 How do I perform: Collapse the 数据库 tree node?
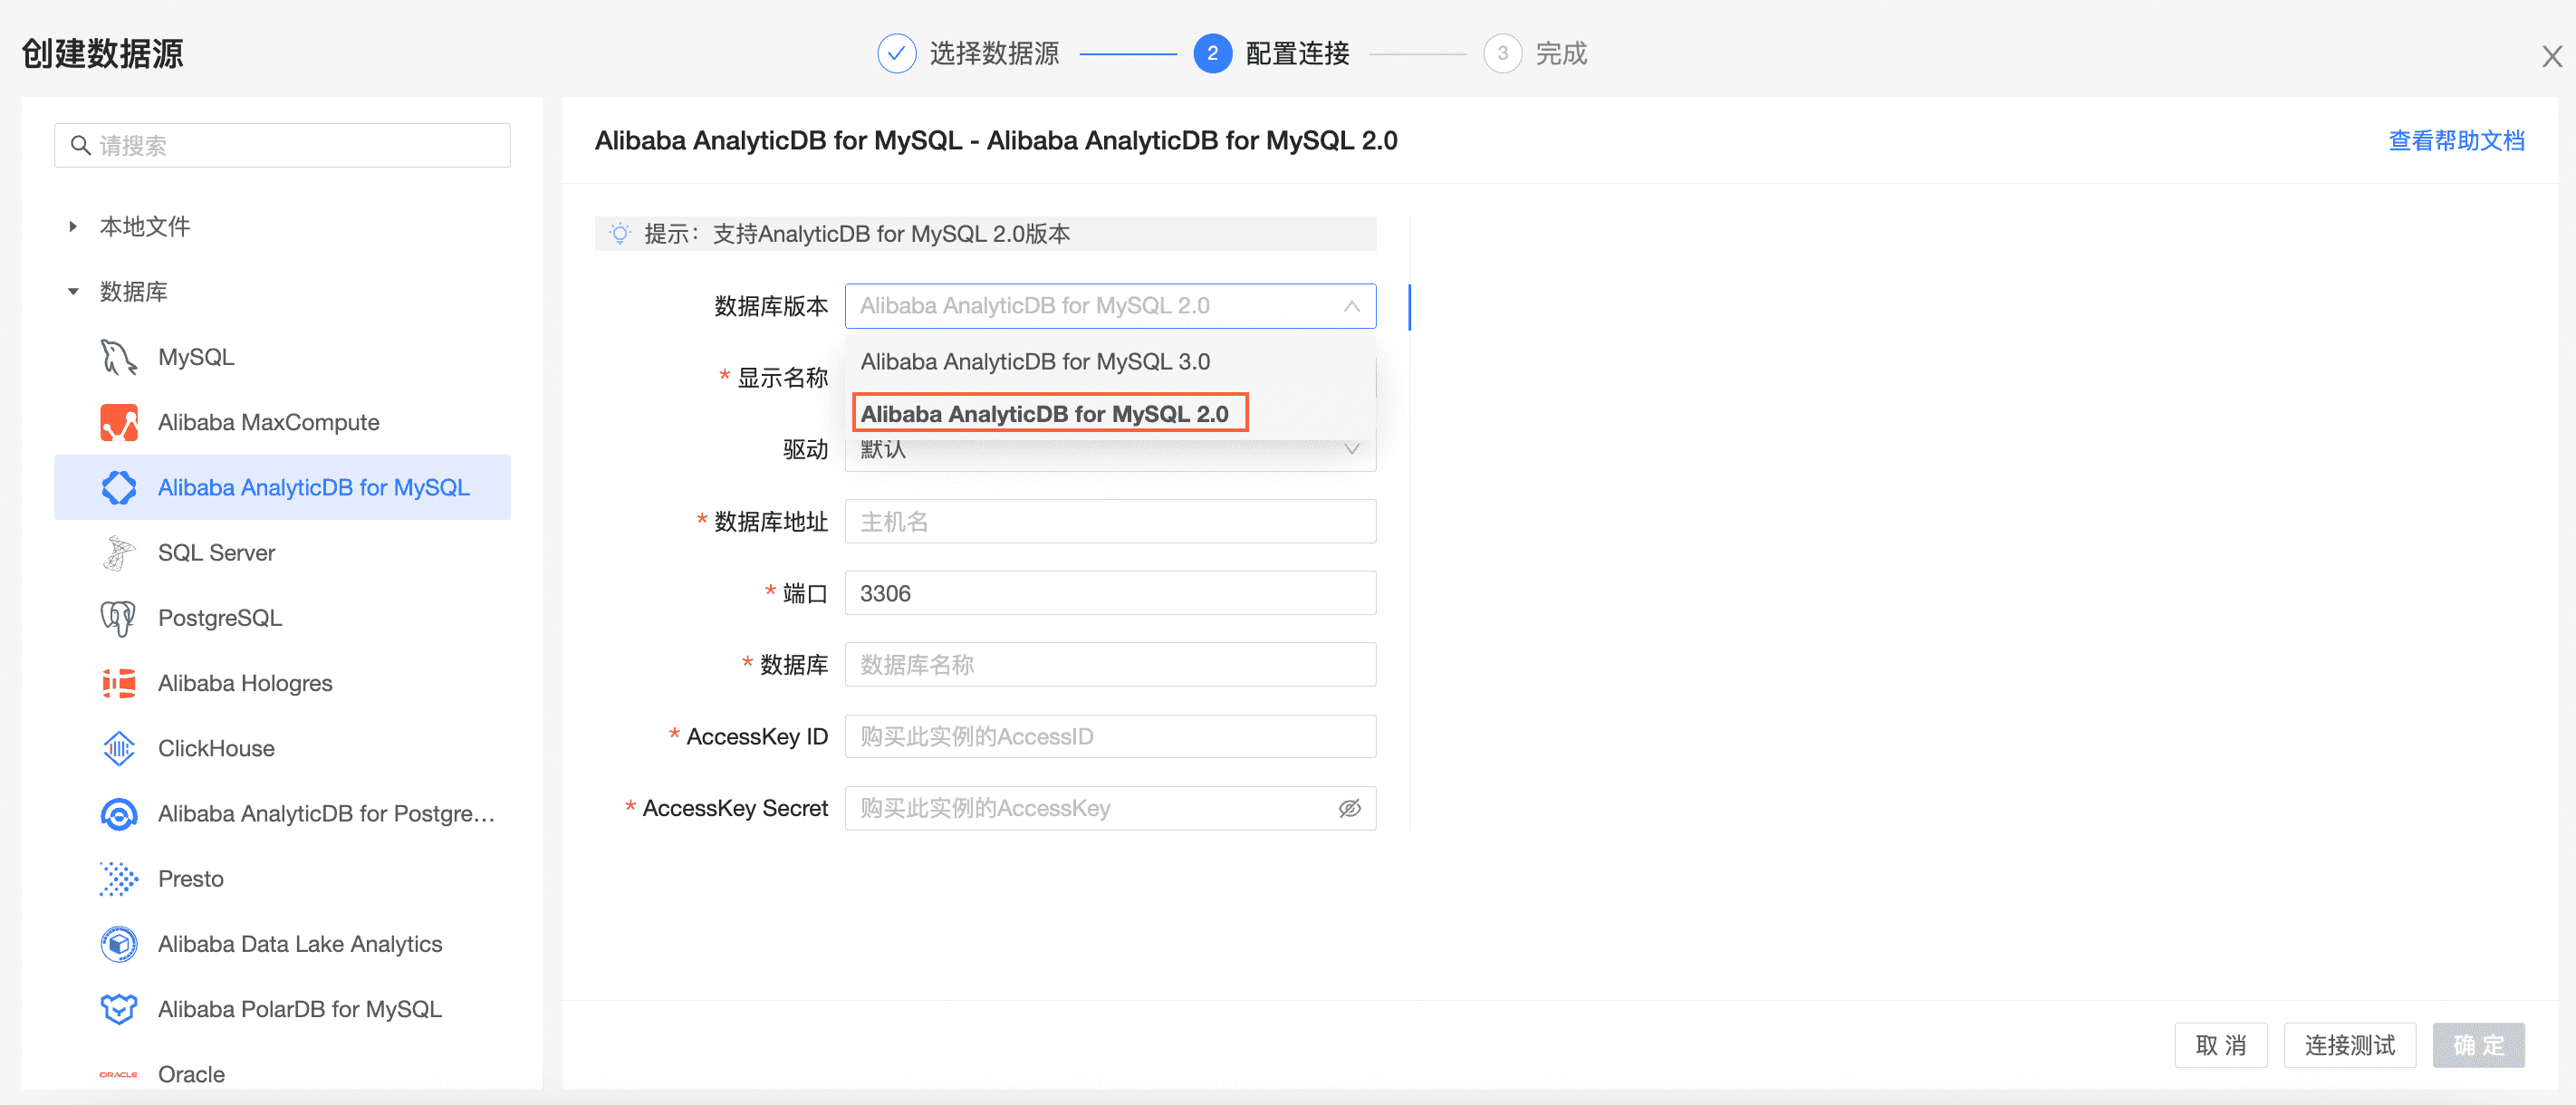click(x=72, y=292)
